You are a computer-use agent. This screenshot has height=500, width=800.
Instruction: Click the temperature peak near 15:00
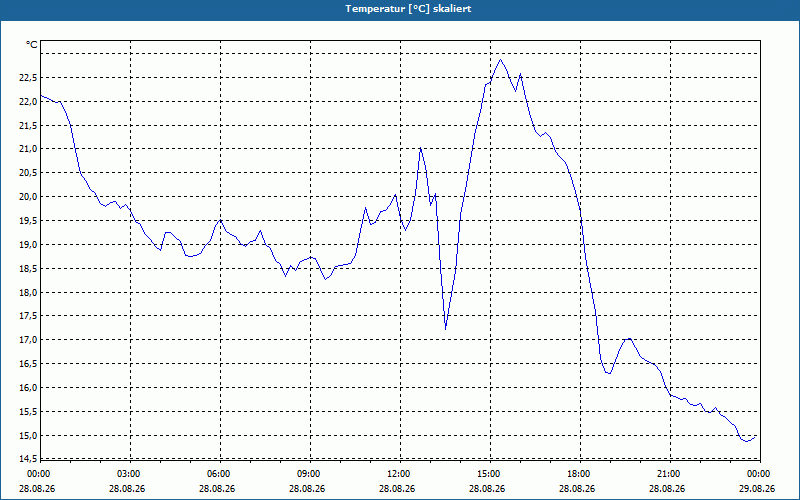pyautogui.click(x=501, y=60)
